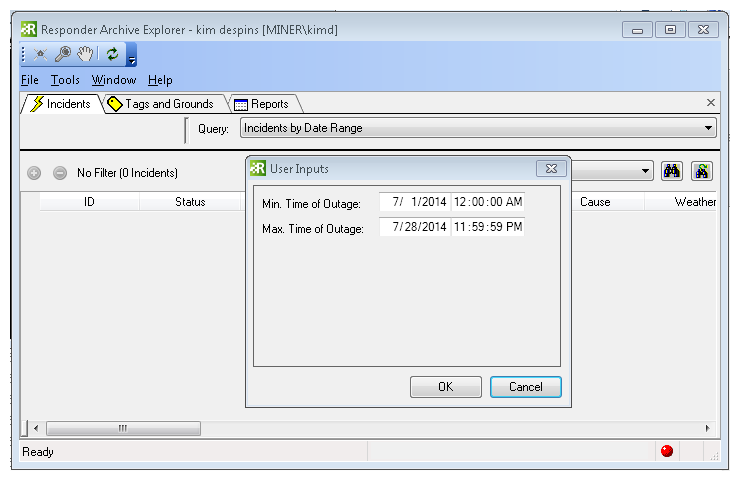This screenshot has height=481, width=740.
Task: Click the horizontal scrollbar left arrow
Action: point(36,429)
